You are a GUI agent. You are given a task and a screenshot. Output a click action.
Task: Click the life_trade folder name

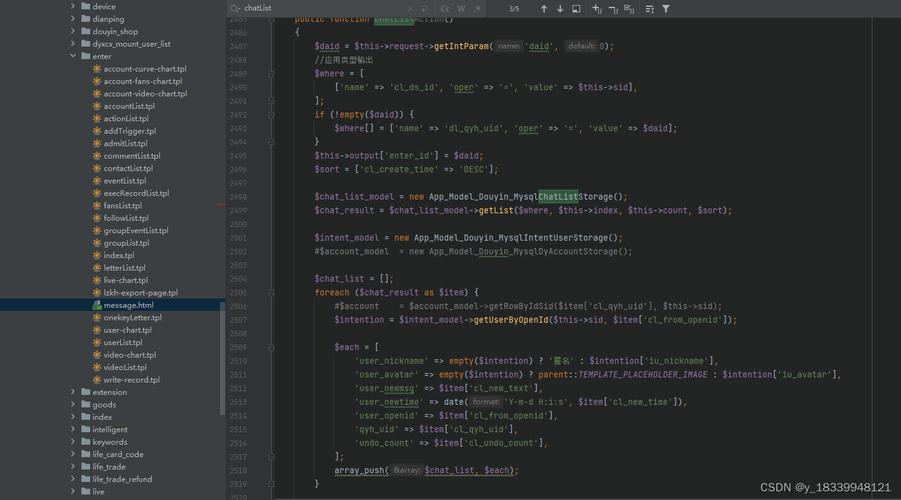coord(109,467)
